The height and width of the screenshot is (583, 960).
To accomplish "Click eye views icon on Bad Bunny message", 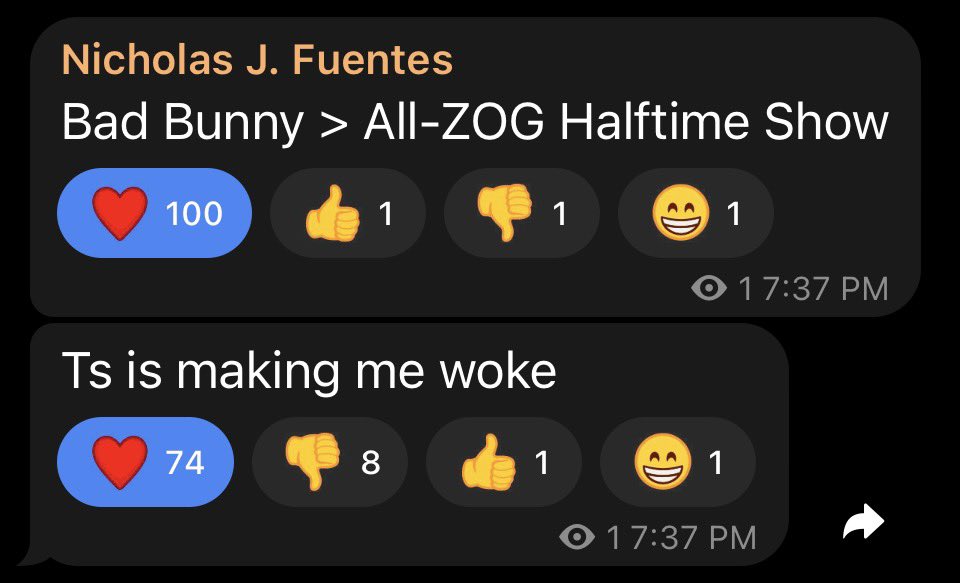I will [710, 289].
